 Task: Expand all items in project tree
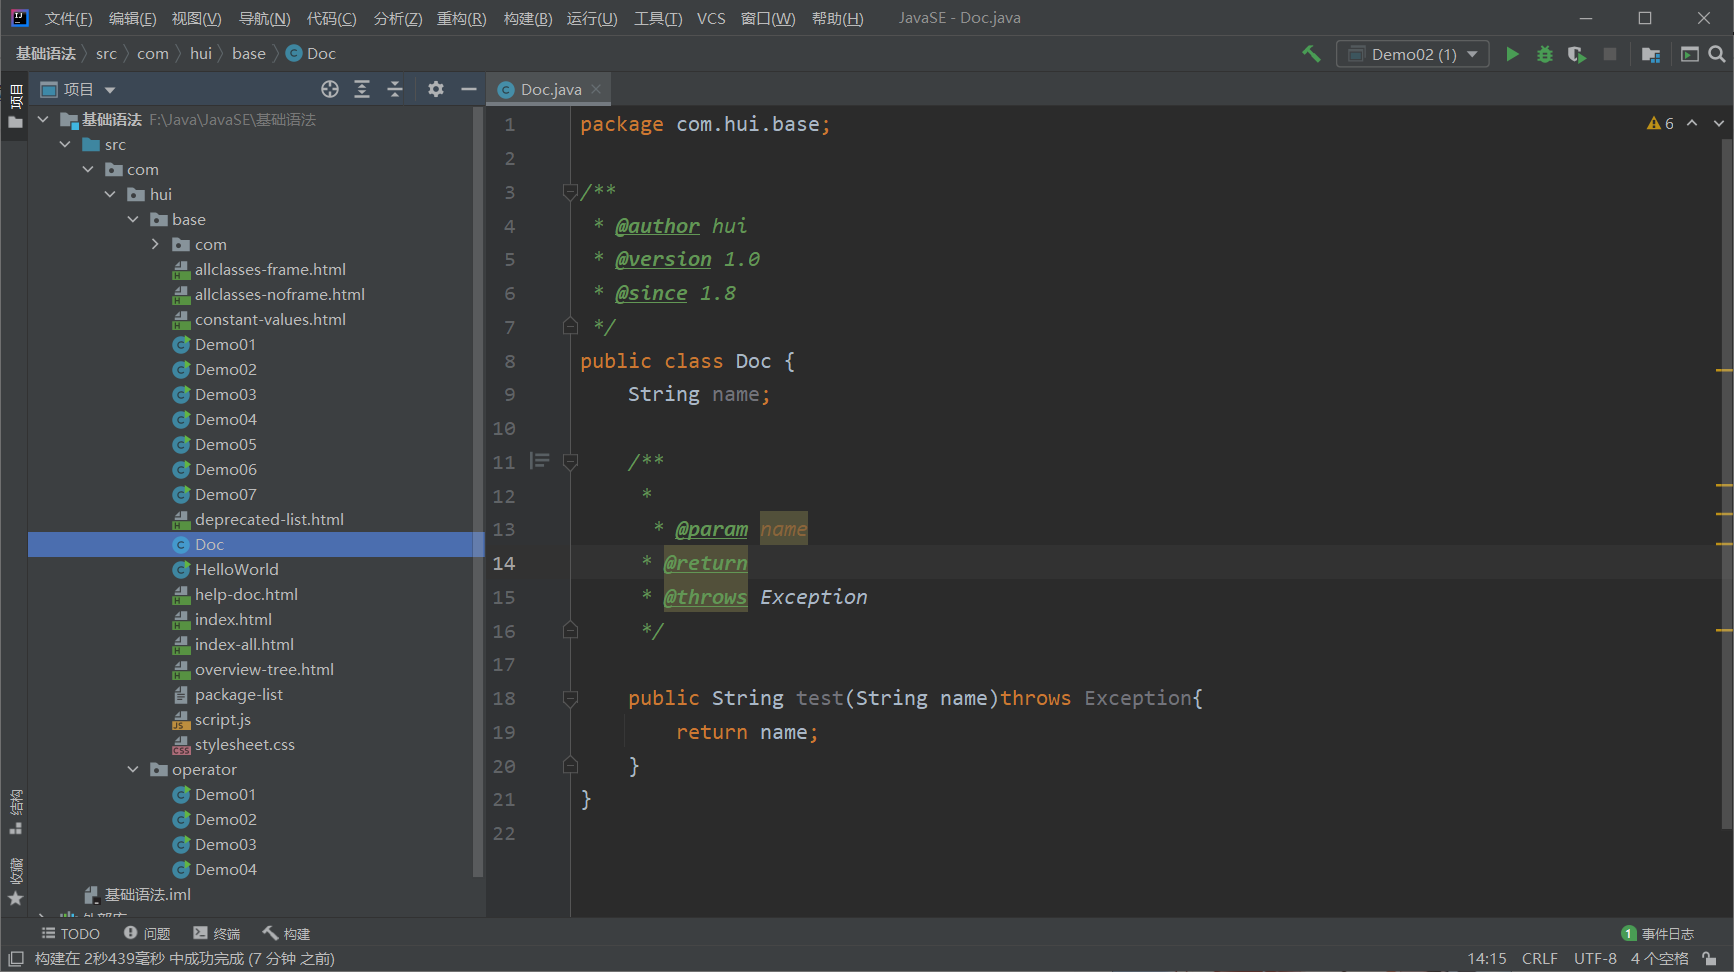pos(362,89)
